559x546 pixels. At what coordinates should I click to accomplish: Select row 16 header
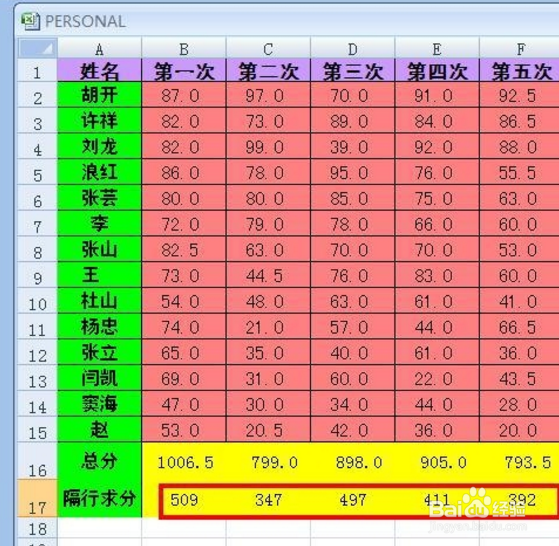click(x=37, y=461)
